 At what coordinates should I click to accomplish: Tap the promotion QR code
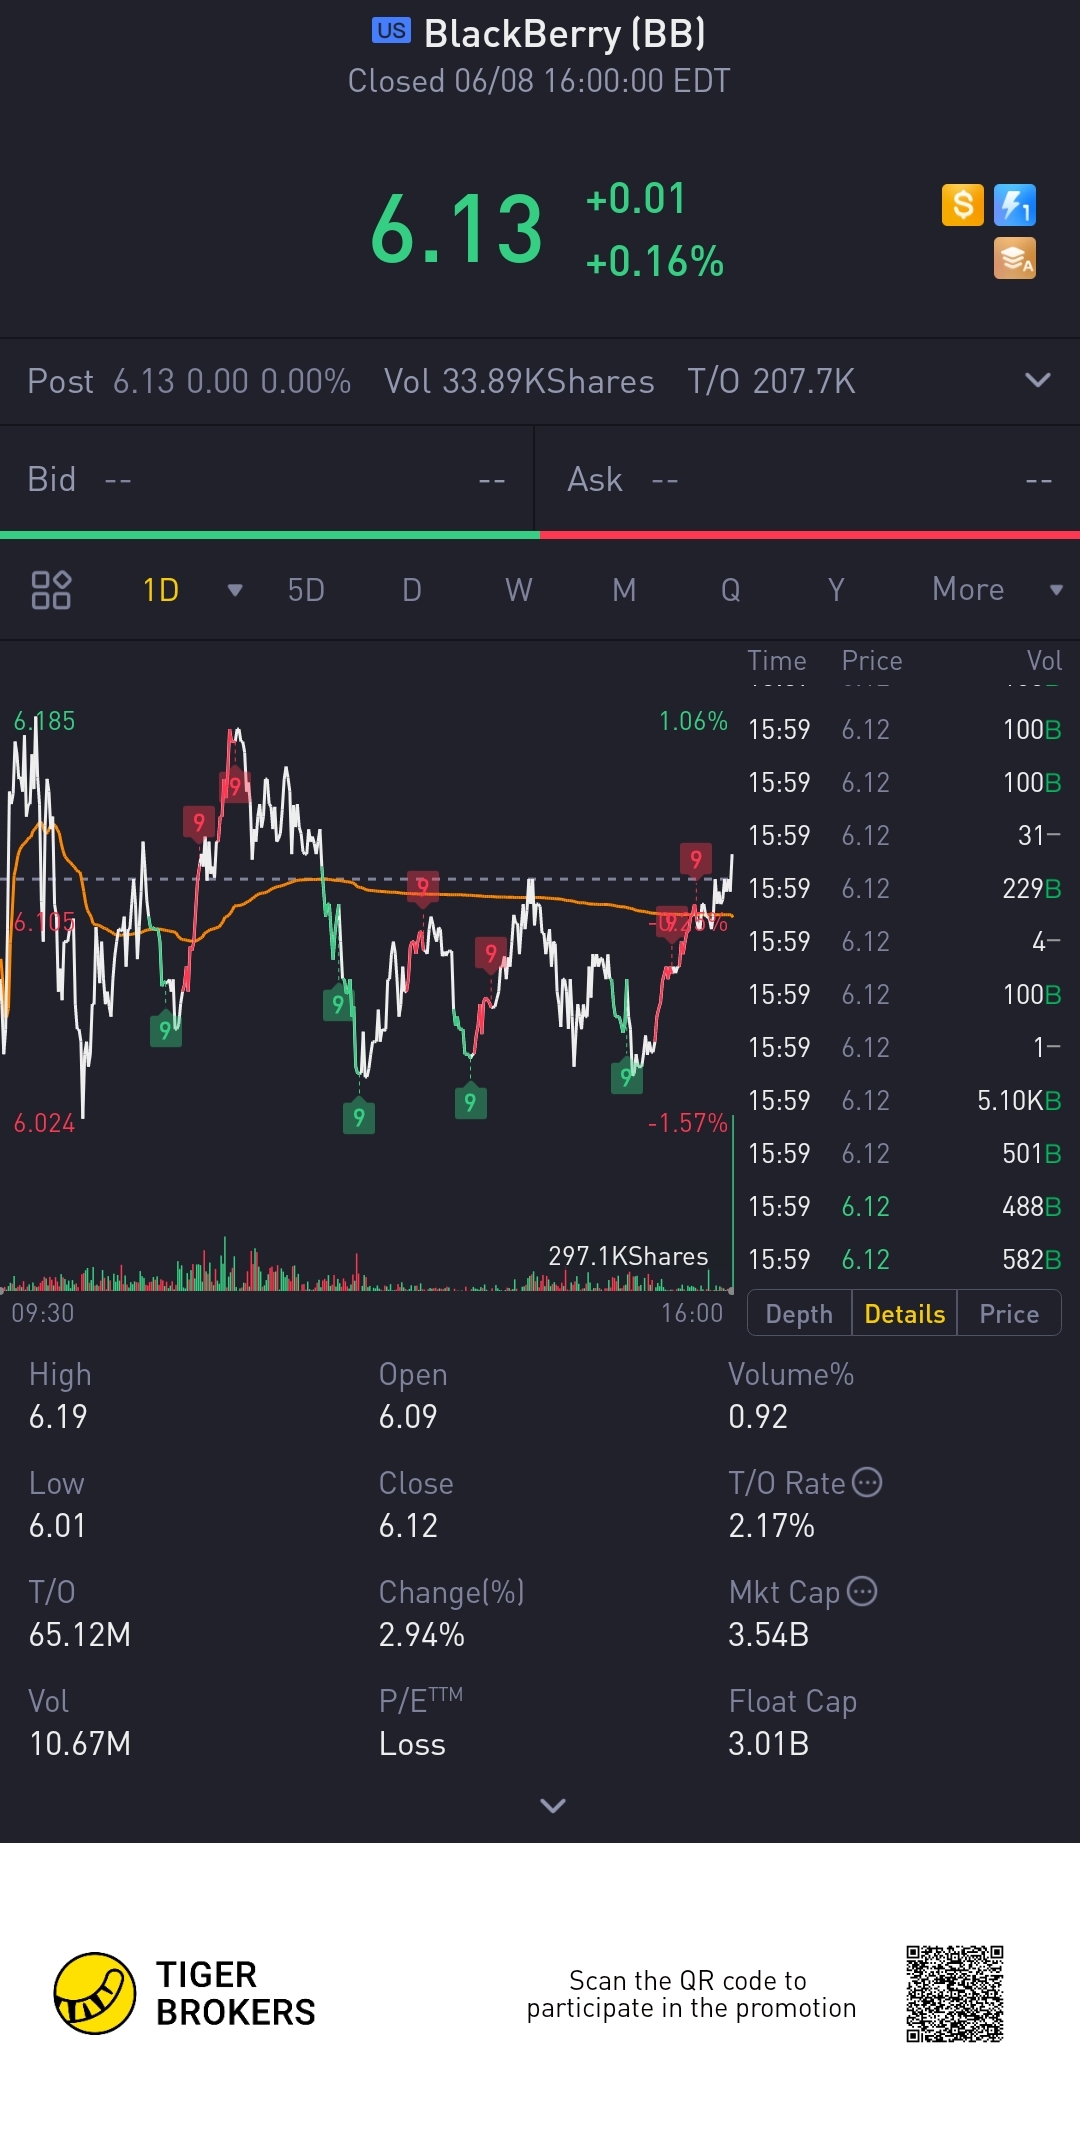click(954, 1993)
